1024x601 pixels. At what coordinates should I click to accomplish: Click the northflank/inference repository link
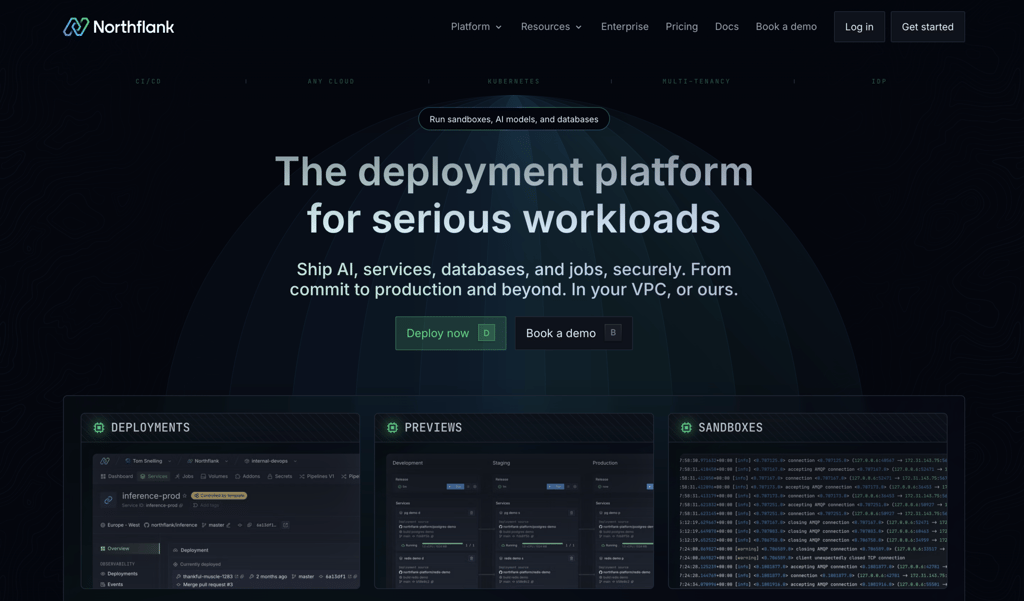tap(170, 525)
